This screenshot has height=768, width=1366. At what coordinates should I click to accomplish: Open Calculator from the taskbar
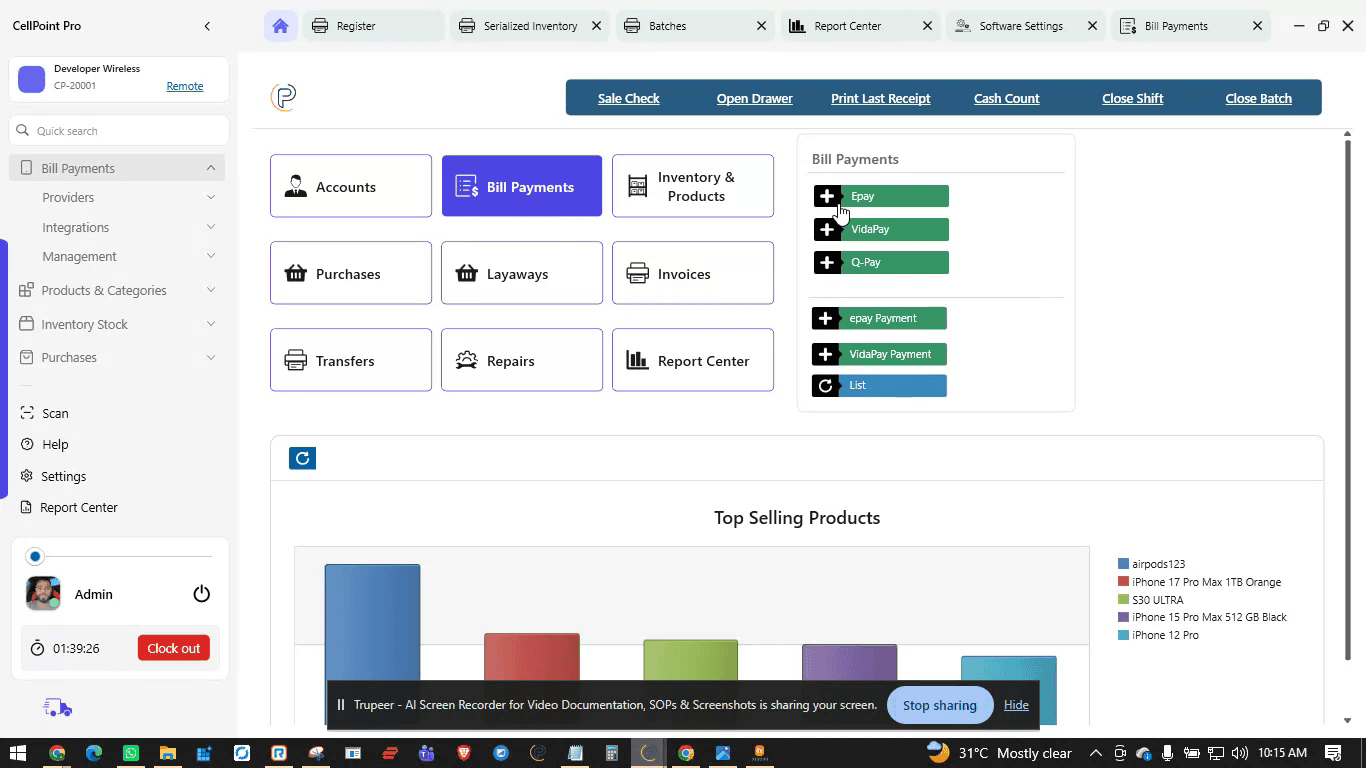[x=612, y=753]
